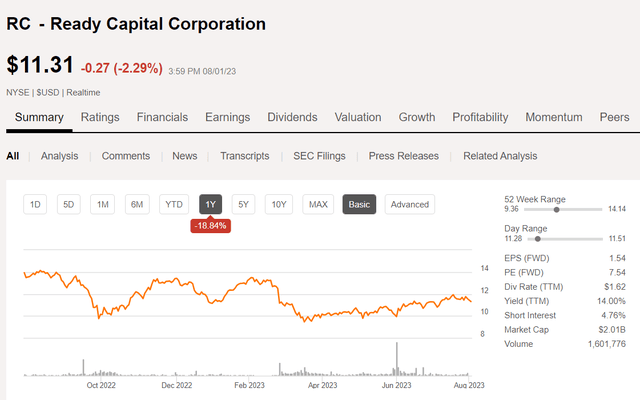The image size is (640, 400).
Task: Open the Peers tab
Action: click(x=614, y=118)
